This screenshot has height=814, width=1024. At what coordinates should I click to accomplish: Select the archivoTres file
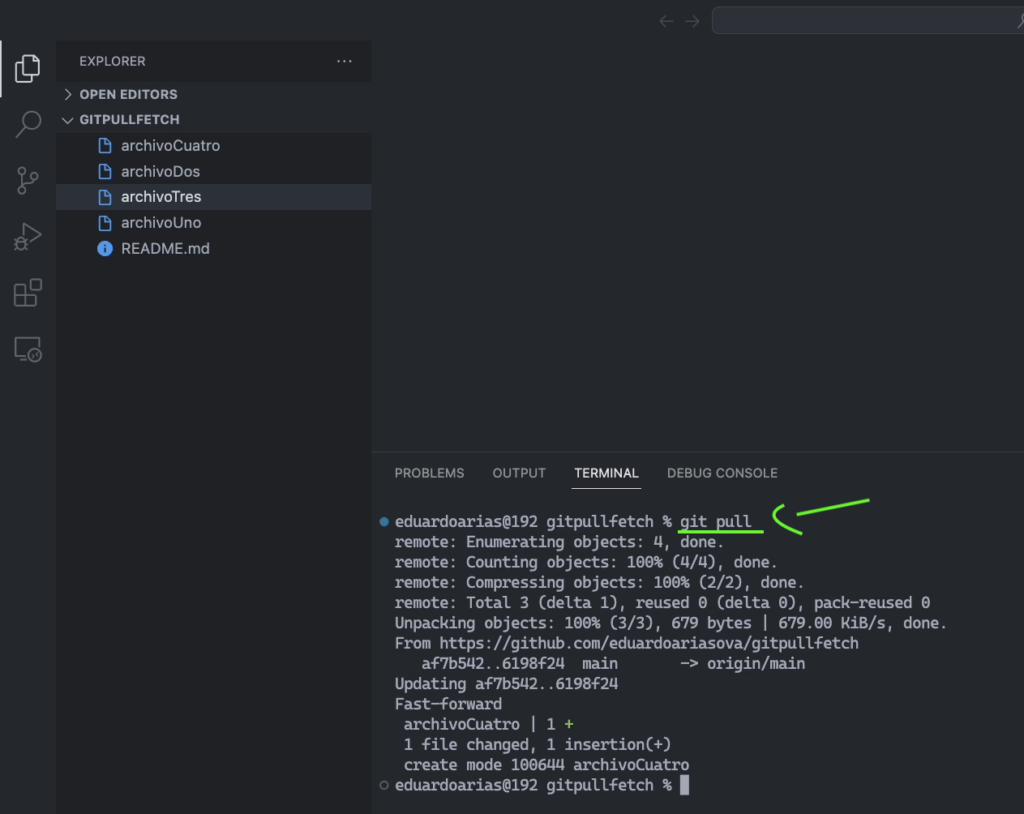(x=214, y=197)
